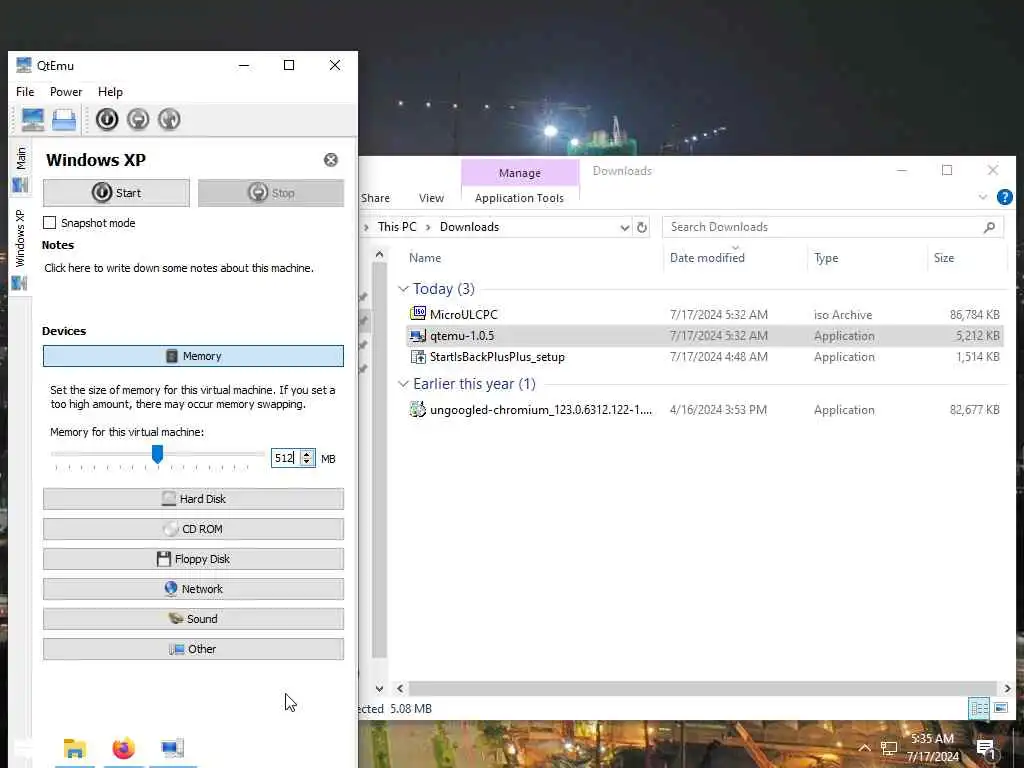Click Downloads in the address breadcrumb
1024x768 pixels.
(469, 227)
